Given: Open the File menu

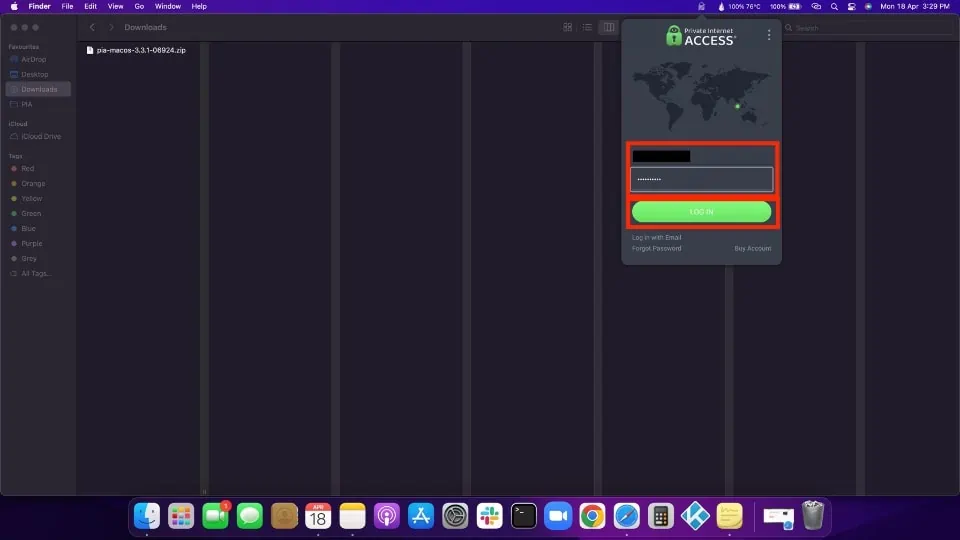Looking at the screenshot, I should [x=67, y=6].
